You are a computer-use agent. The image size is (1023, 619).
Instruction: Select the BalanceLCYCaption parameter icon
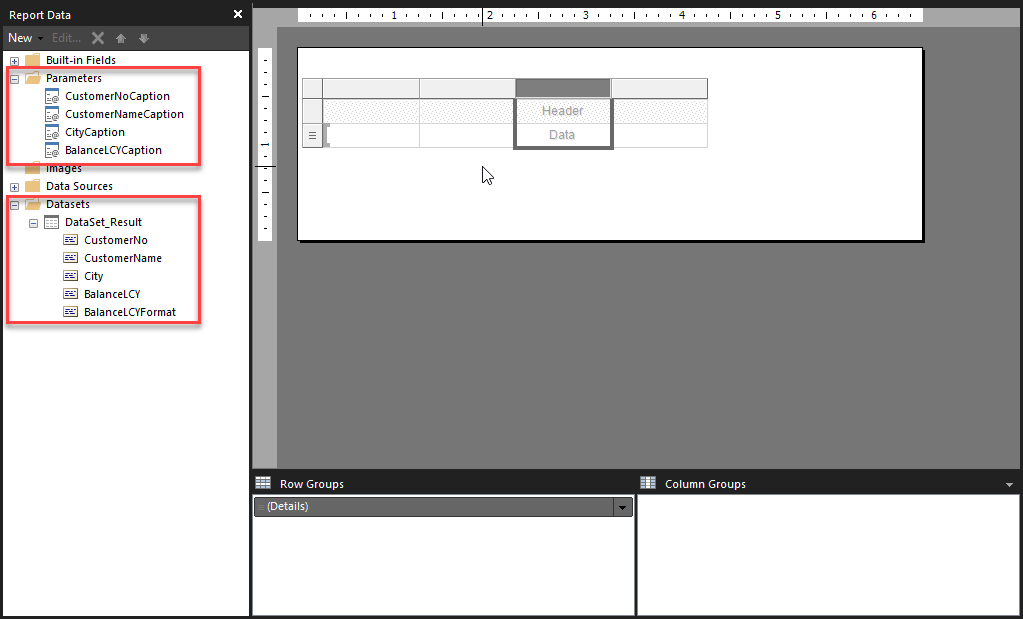tap(51, 149)
